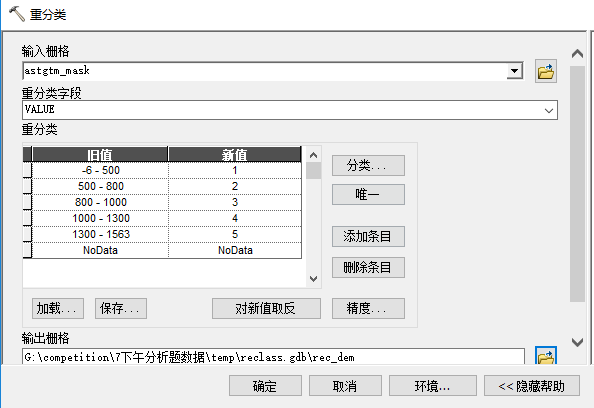Open the VALUE reclass field dropdown
This screenshot has height=408, width=594.
click(549, 110)
